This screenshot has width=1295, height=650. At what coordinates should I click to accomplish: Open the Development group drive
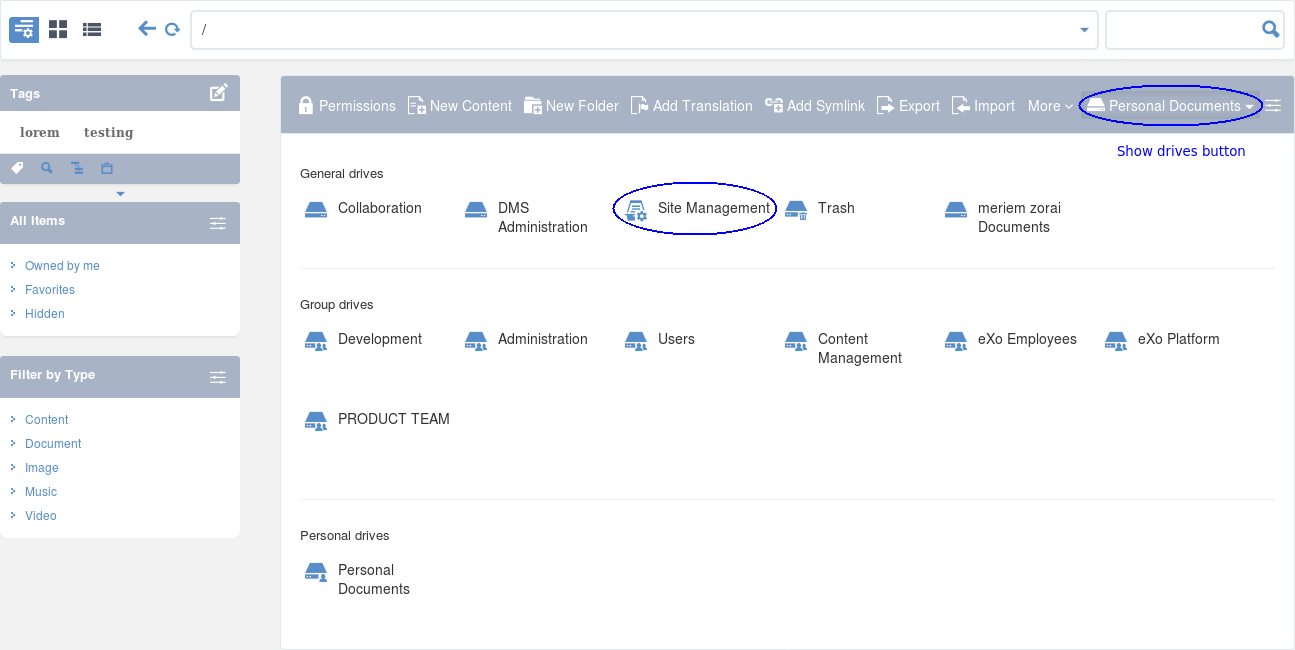(363, 340)
